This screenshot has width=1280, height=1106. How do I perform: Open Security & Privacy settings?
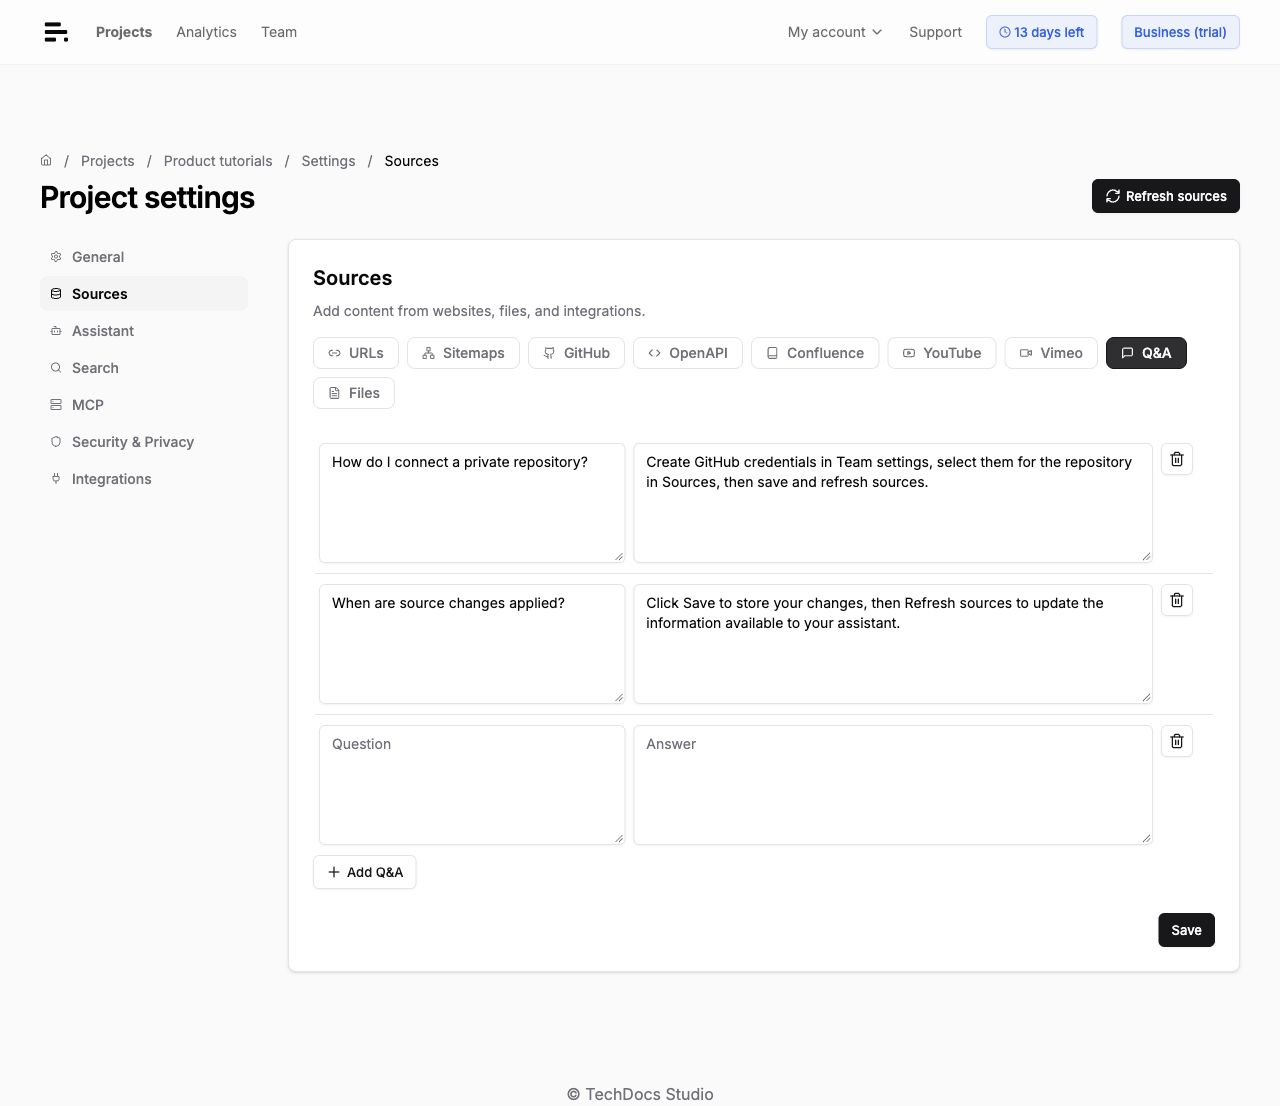pos(144,442)
